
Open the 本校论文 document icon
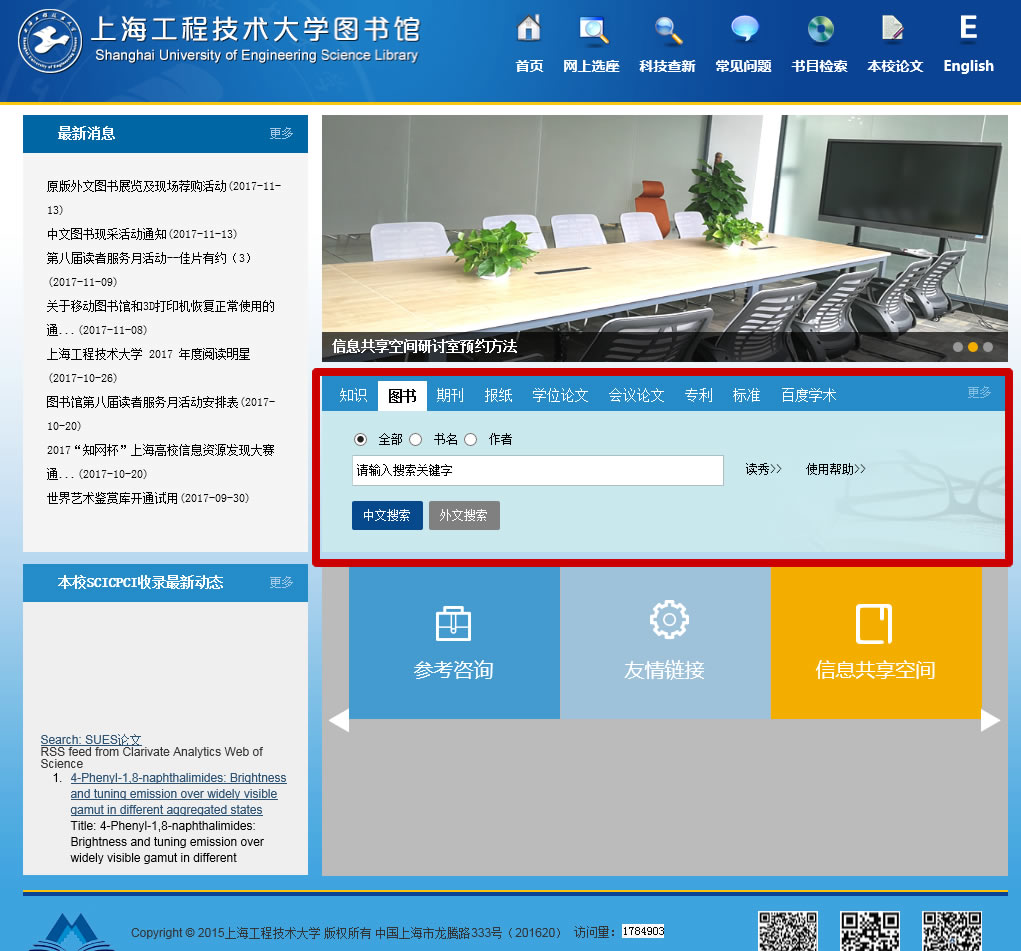(894, 30)
